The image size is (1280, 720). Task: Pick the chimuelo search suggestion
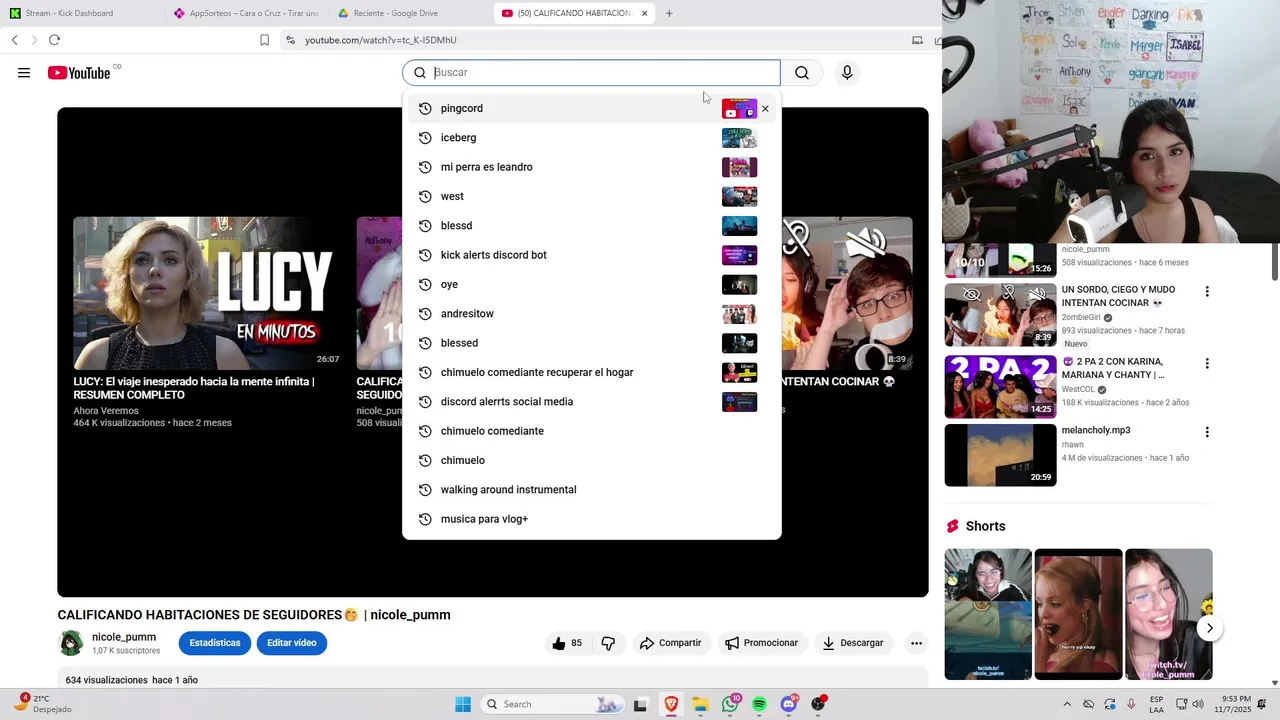[x=591, y=461]
